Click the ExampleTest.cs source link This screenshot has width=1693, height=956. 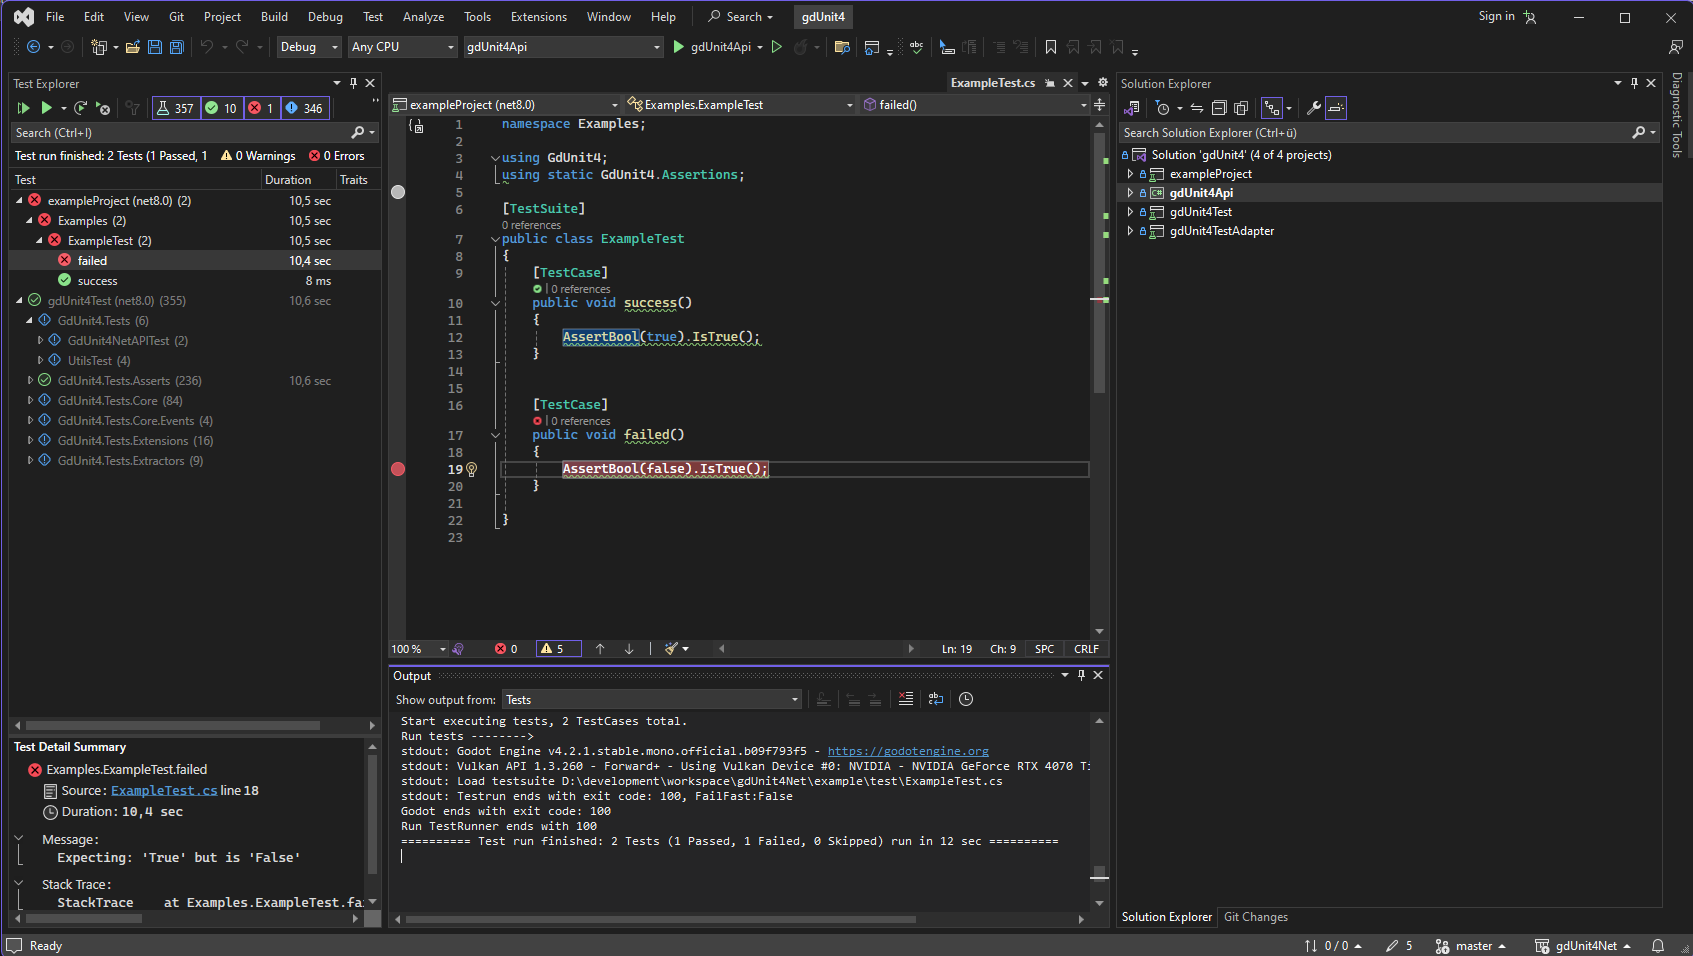pos(163,790)
